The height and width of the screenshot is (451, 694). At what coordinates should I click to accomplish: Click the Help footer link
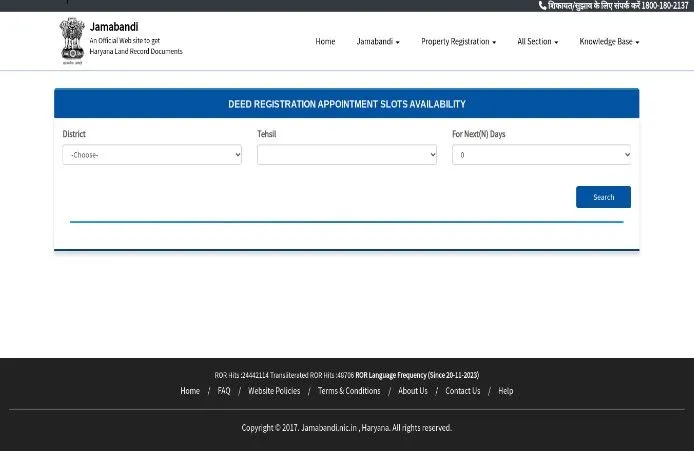506,391
